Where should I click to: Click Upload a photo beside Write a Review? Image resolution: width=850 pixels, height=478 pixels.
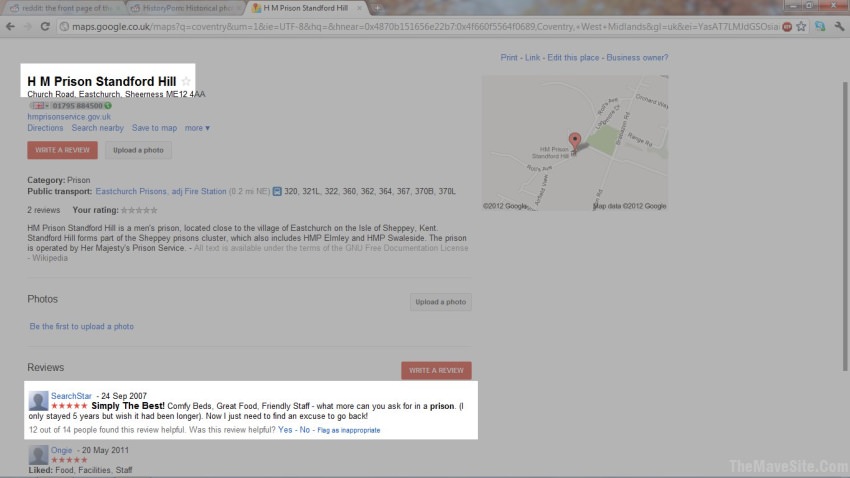tap(138, 150)
